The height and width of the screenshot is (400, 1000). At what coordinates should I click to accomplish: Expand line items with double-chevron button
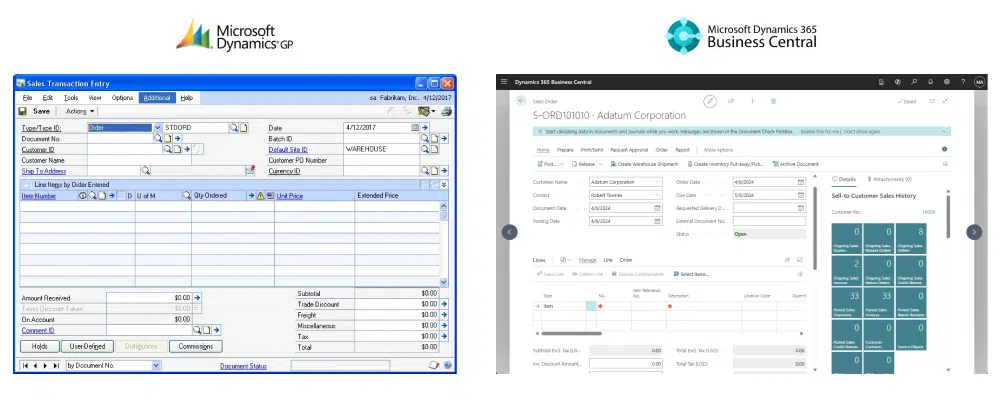444,184
